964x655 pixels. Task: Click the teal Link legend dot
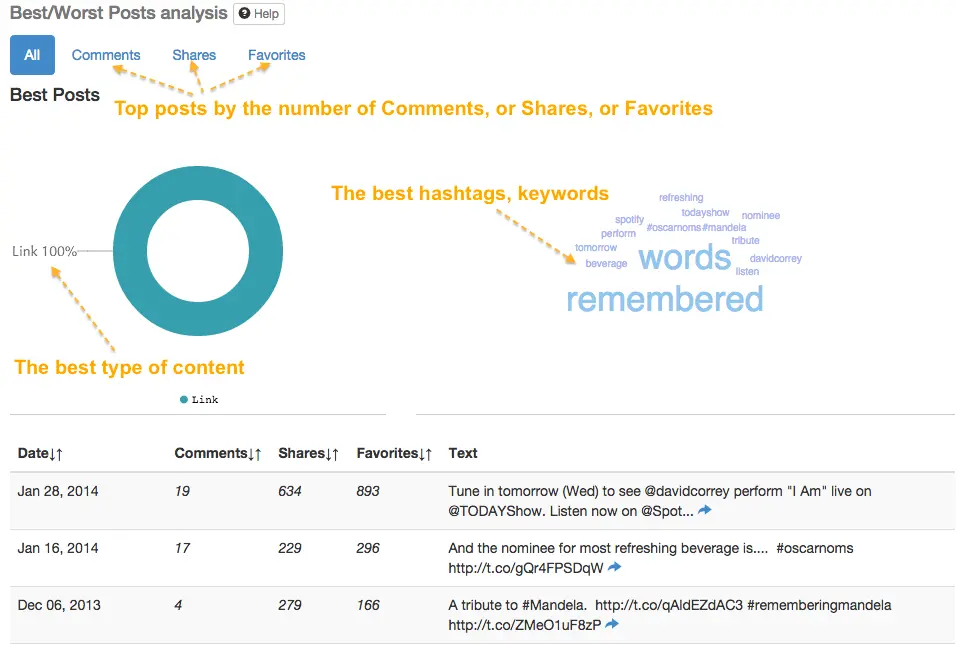tap(184, 400)
